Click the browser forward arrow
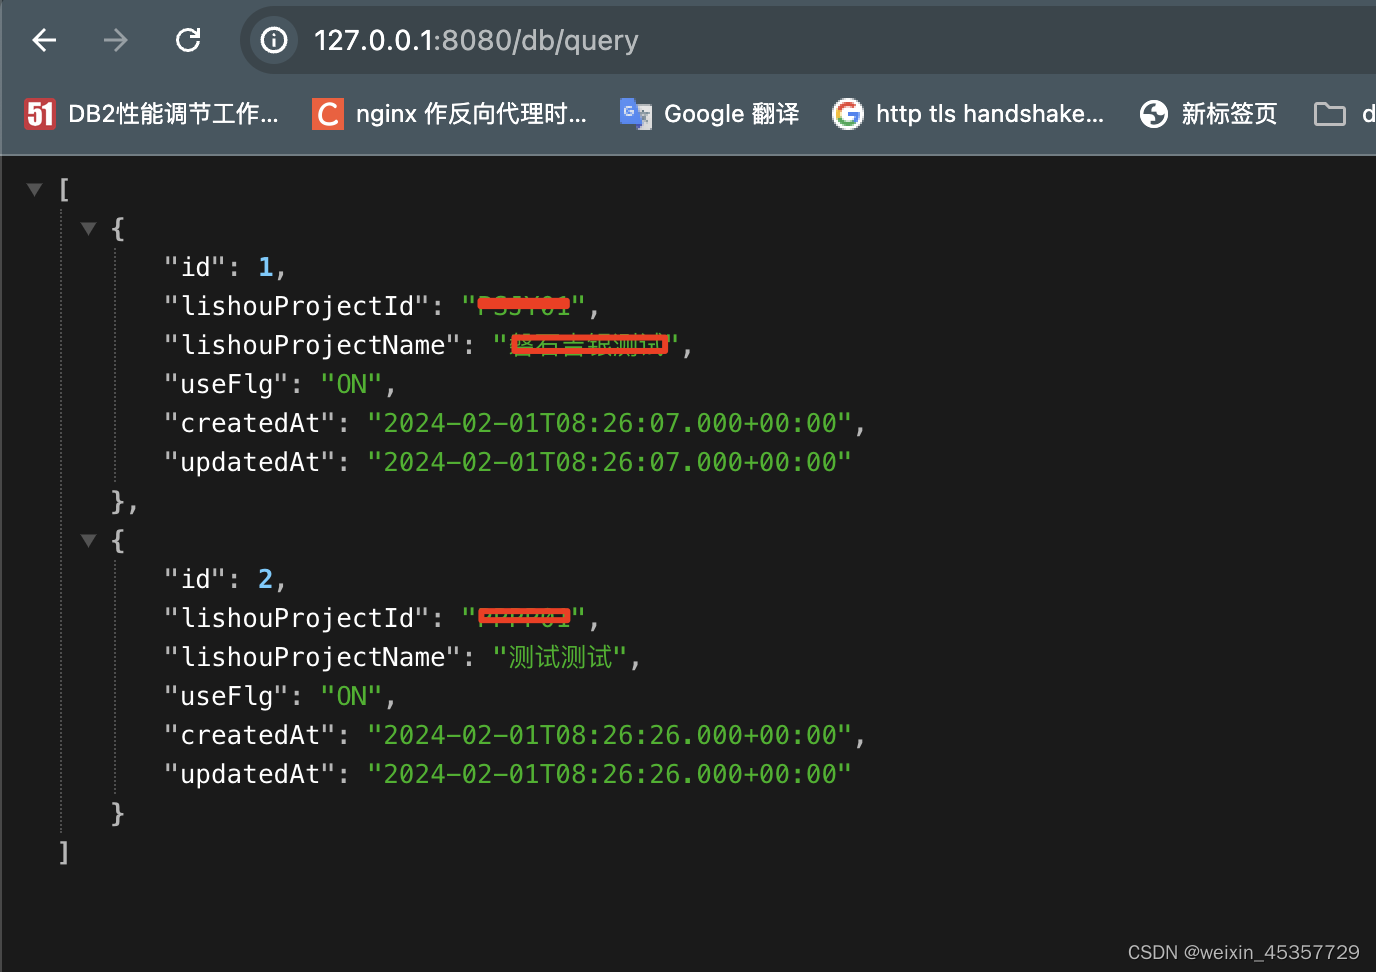The image size is (1376, 972). (x=115, y=40)
